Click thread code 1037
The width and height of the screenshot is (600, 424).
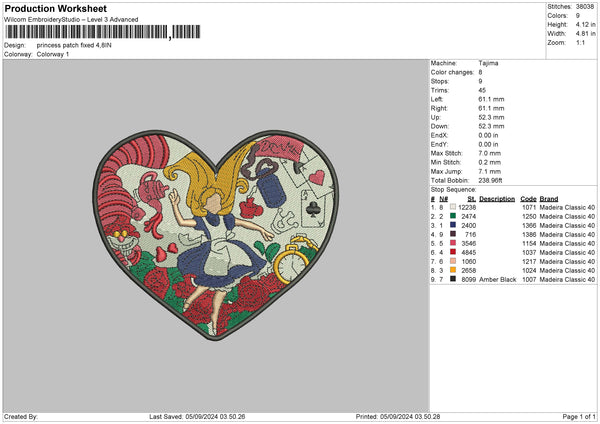coord(529,252)
